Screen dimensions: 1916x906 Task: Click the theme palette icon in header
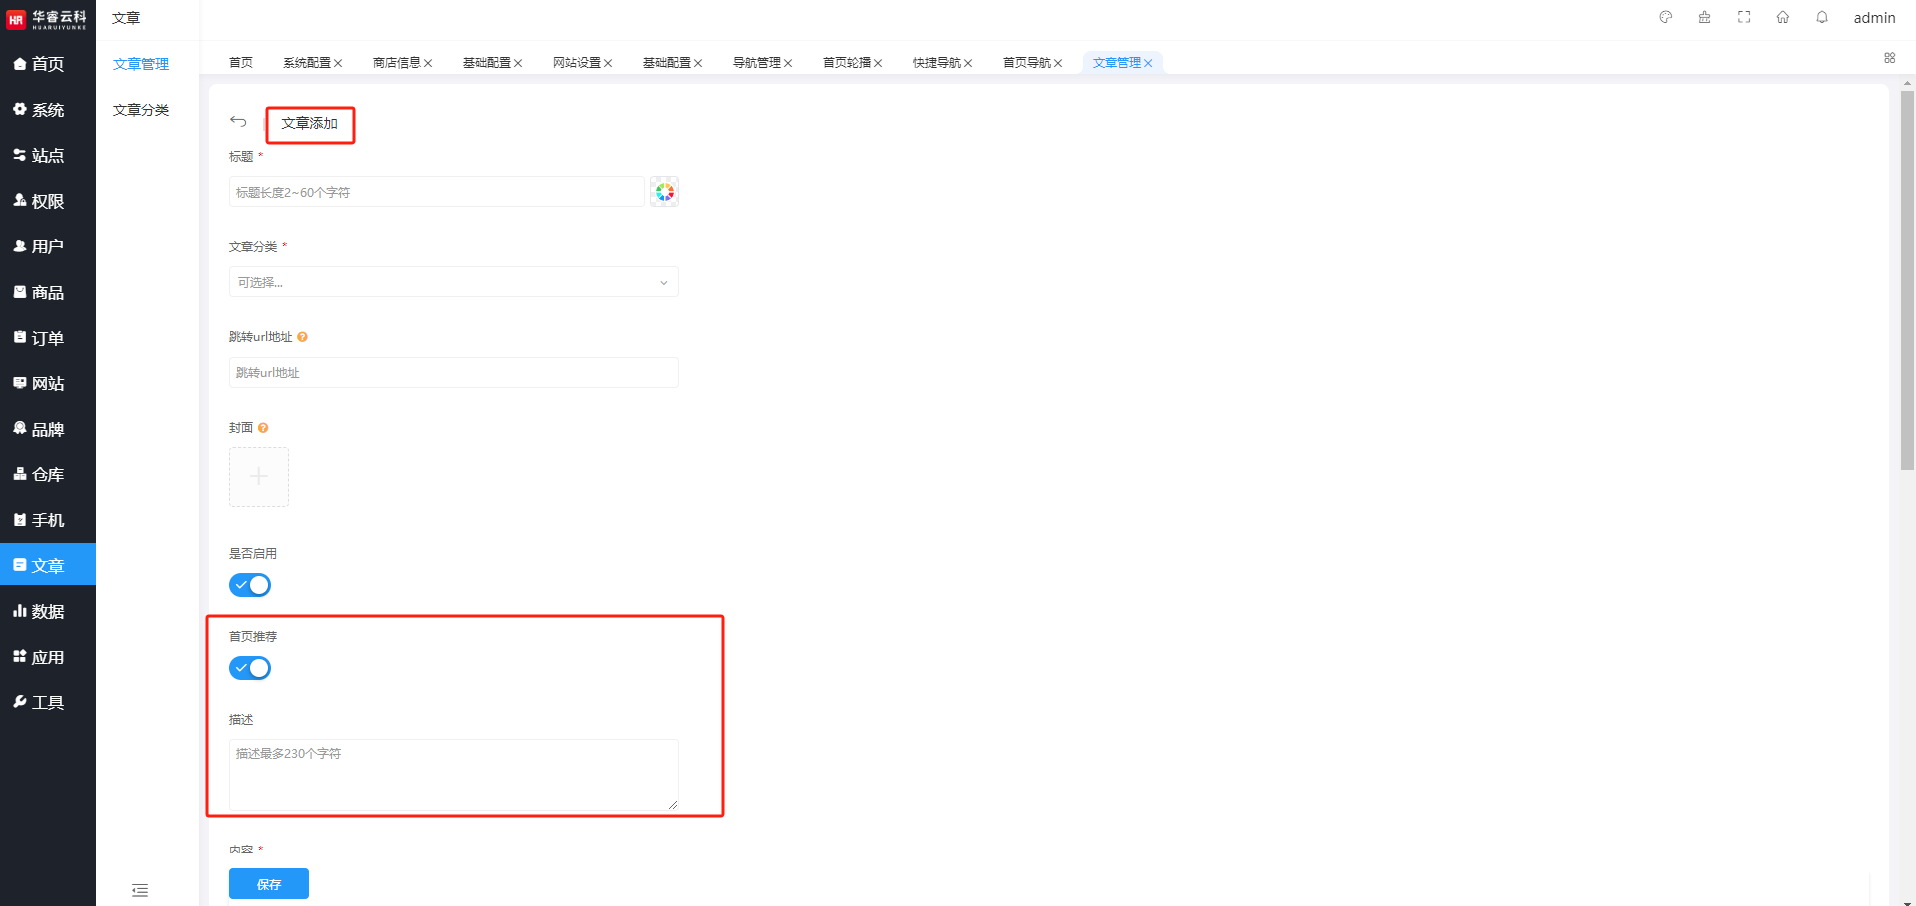coord(1665,17)
